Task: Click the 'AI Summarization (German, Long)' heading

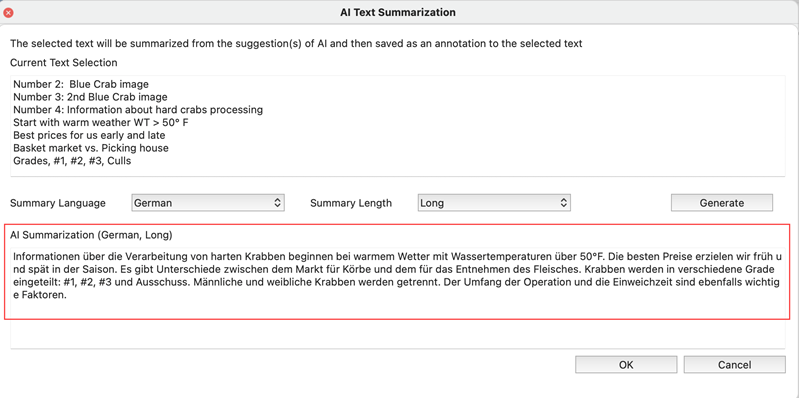Action: click(x=91, y=235)
